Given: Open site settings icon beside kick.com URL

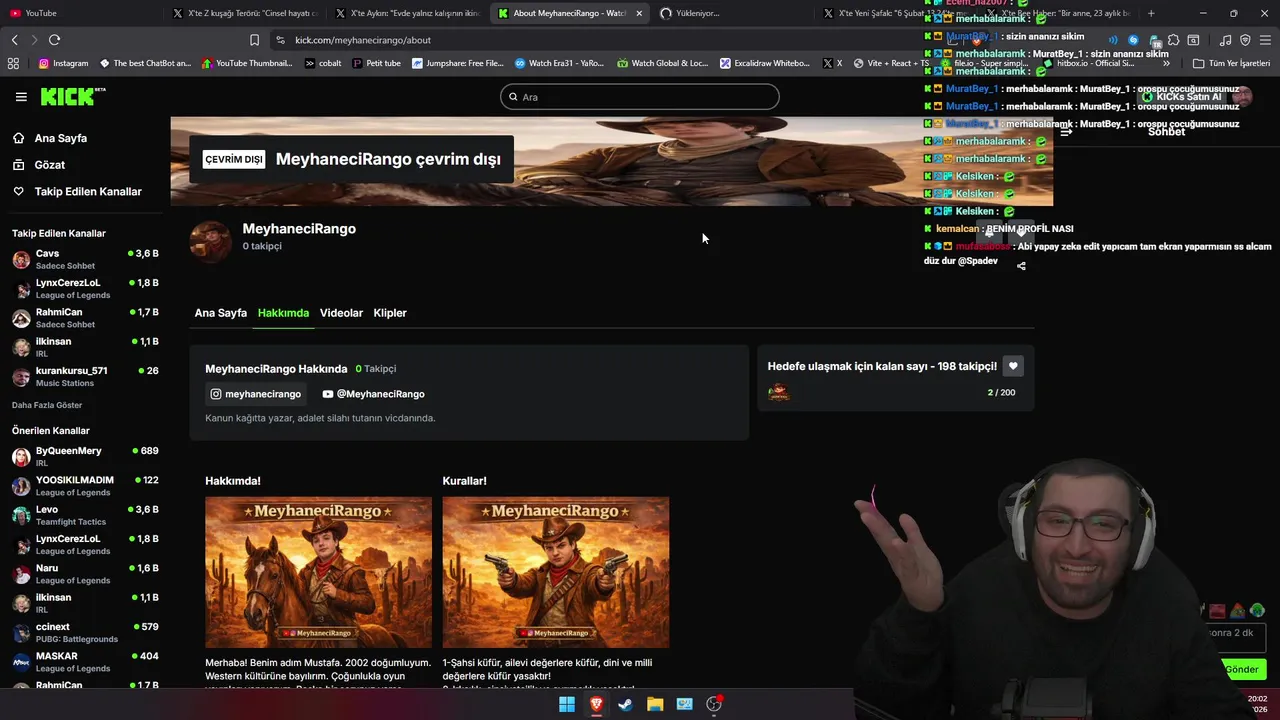Looking at the screenshot, I should (x=280, y=40).
